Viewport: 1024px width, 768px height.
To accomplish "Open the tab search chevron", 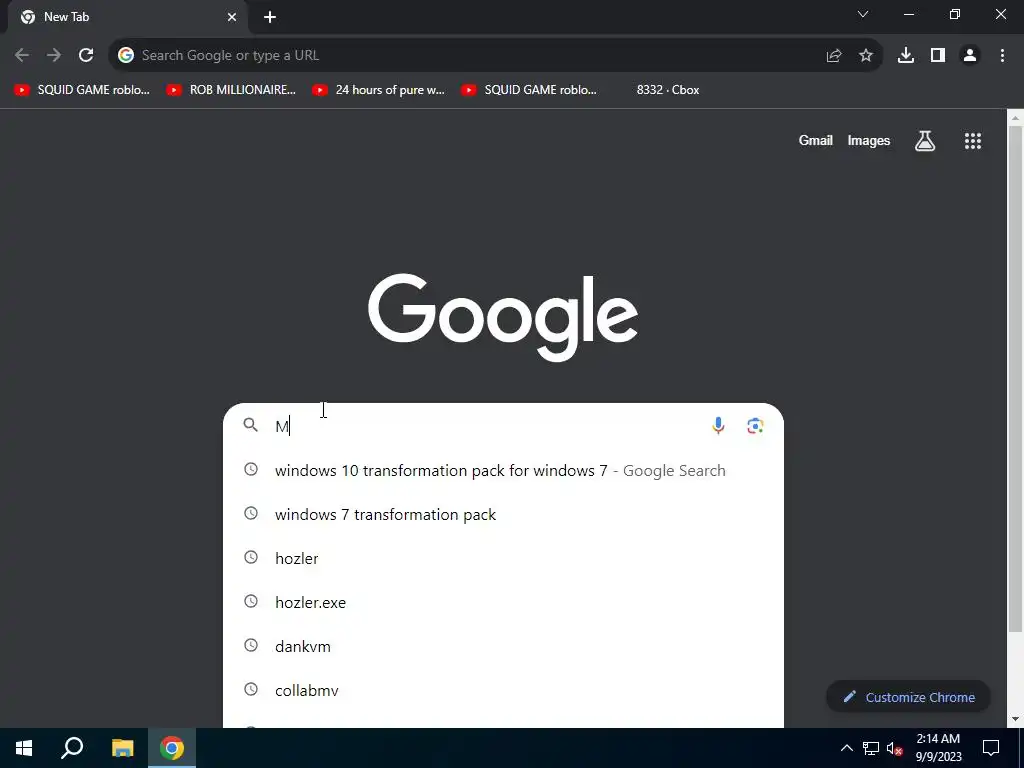I will (x=863, y=14).
